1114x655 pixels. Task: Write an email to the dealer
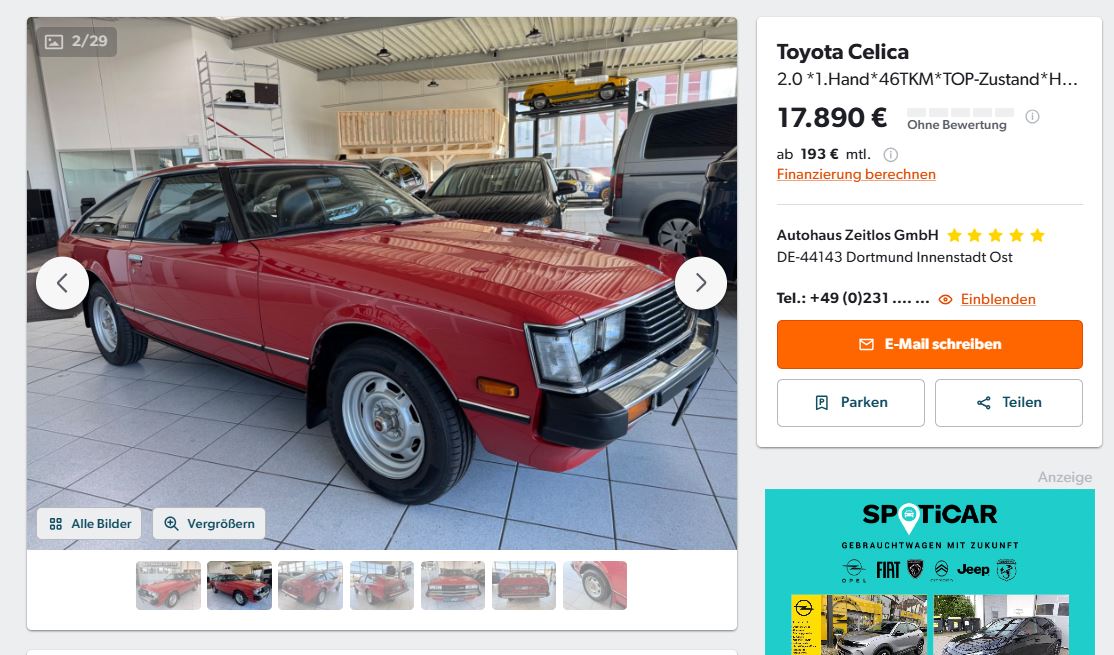[929, 345]
